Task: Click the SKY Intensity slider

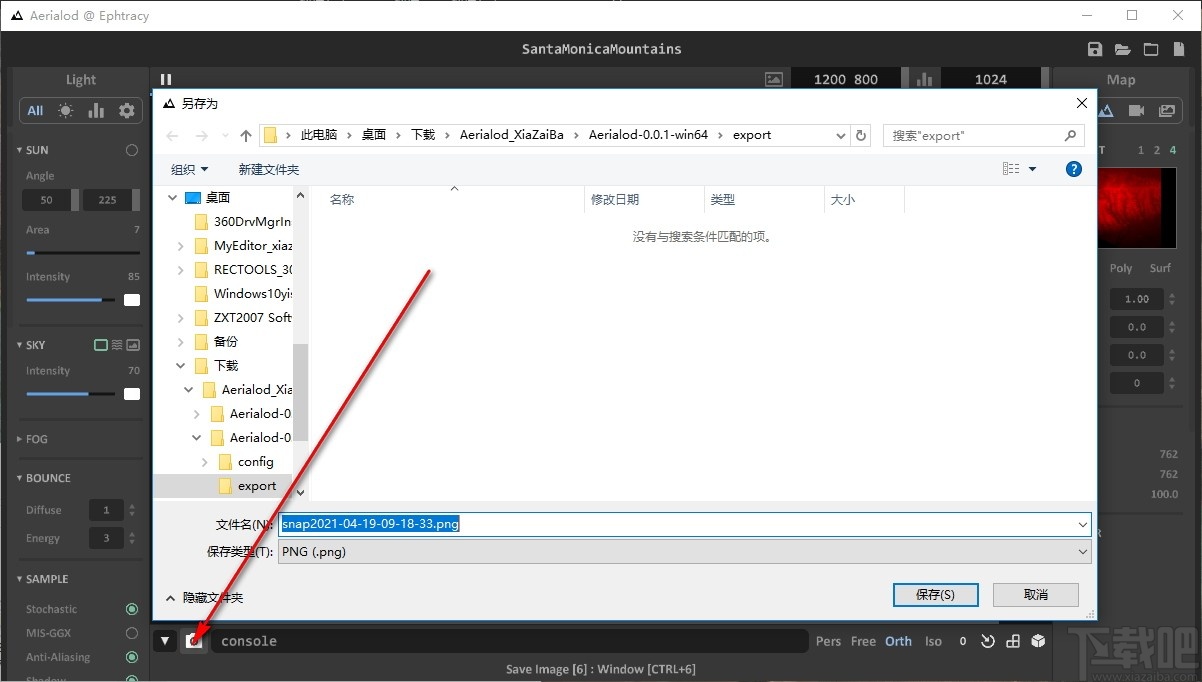Action: pos(70,394)
